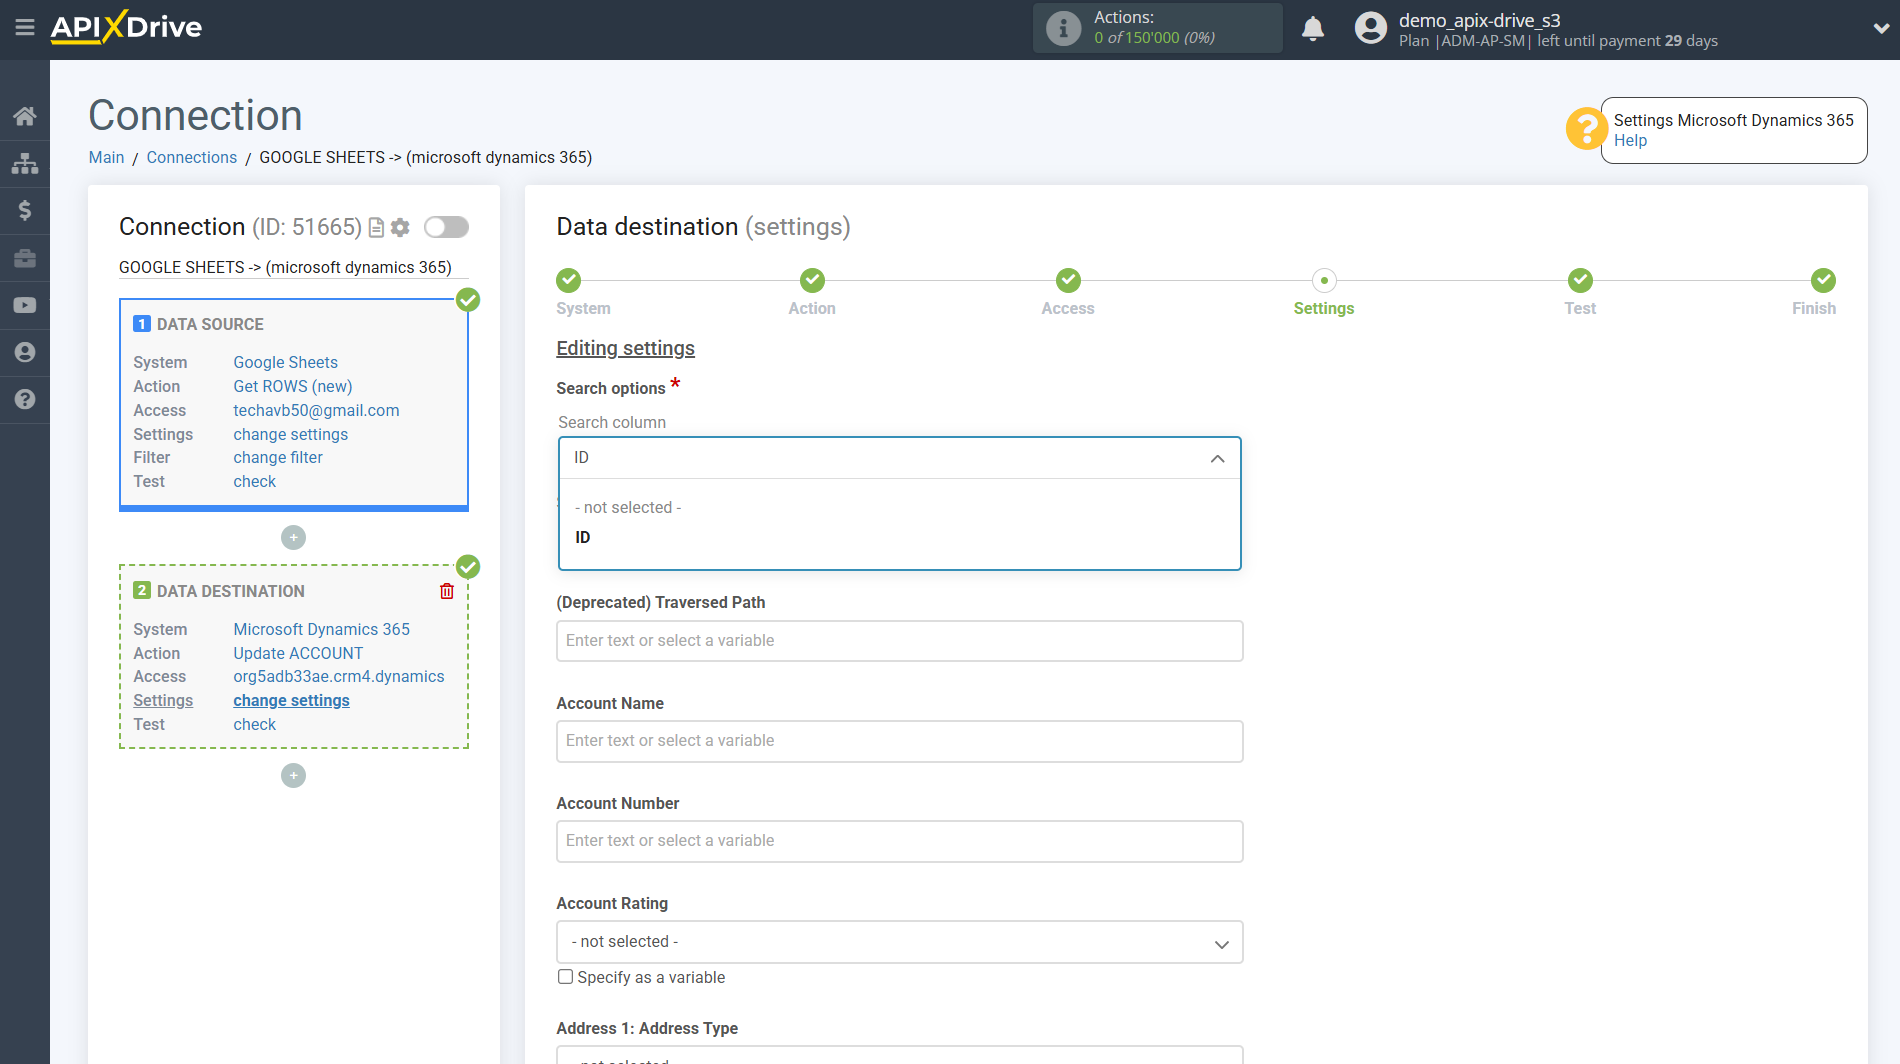Open Update ACCOUNT action link

coord(298,654)
